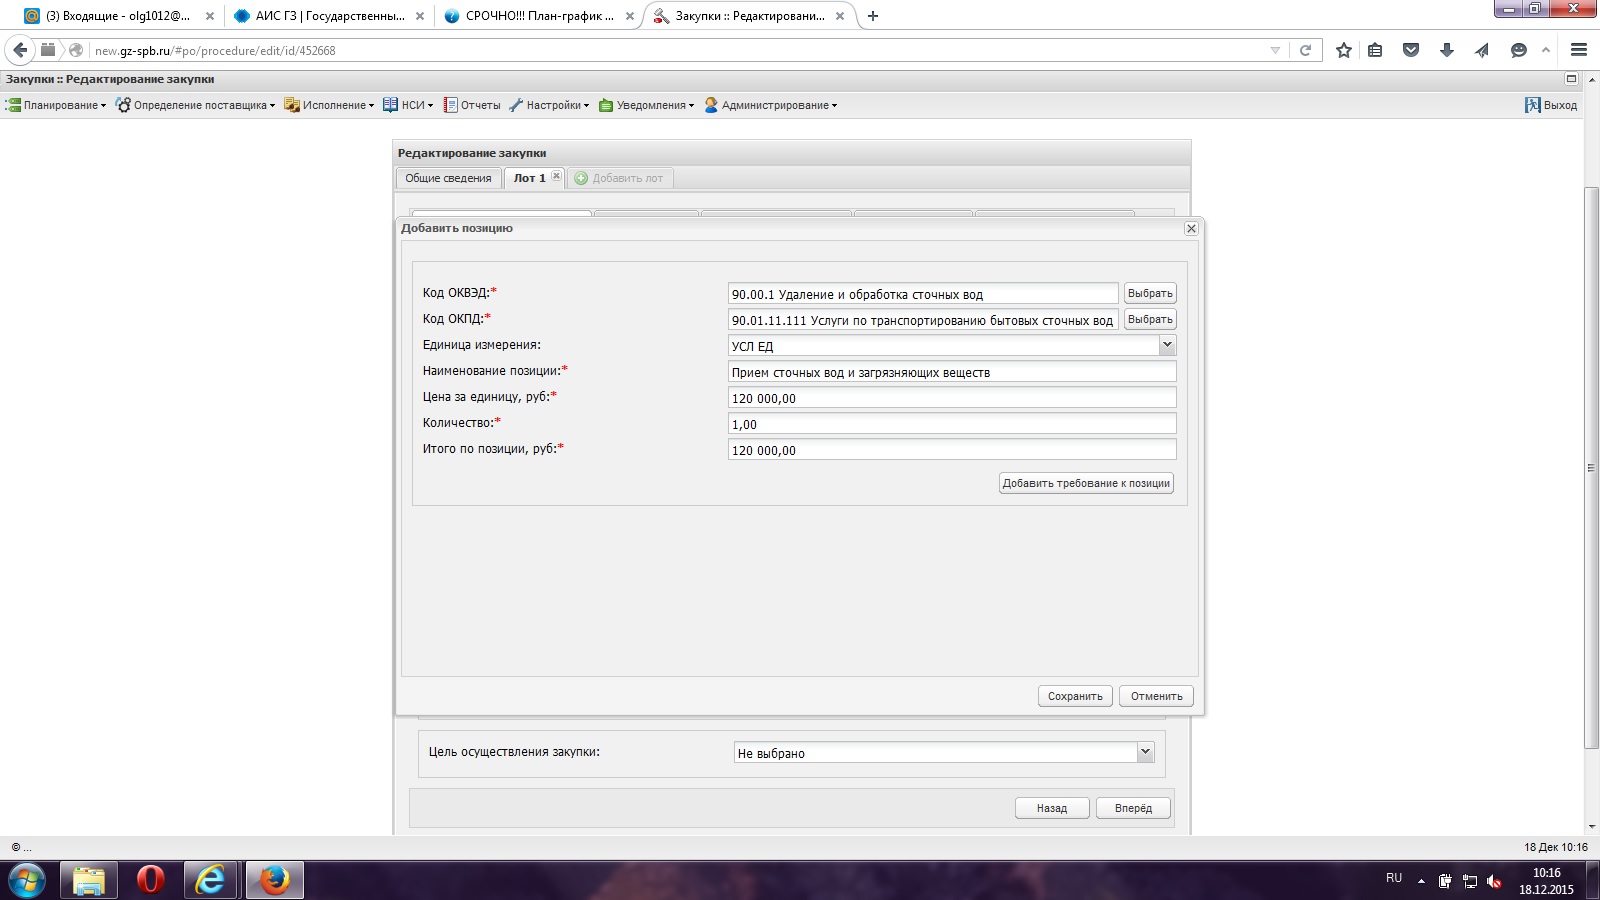Bookmark this page with the star icon

click(1344, 50)
